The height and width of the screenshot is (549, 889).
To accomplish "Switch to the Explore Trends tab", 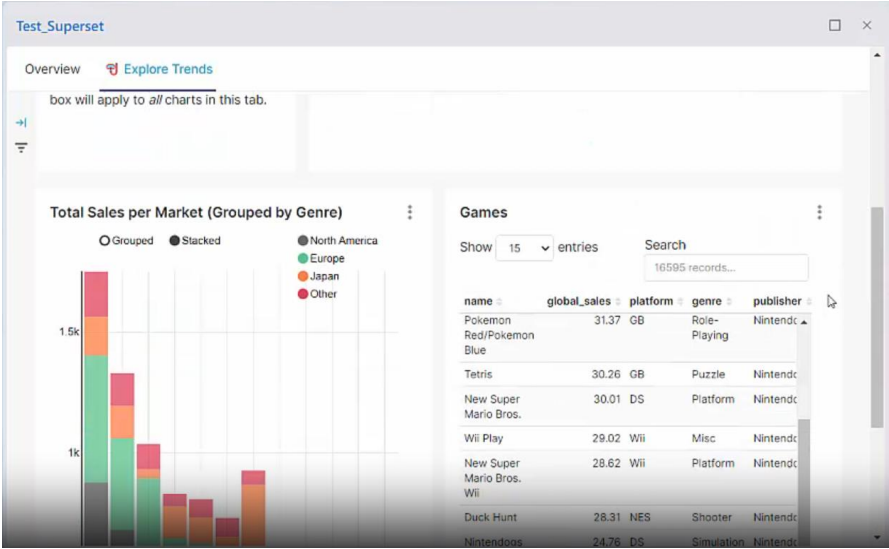I will (x=159, y=69).
